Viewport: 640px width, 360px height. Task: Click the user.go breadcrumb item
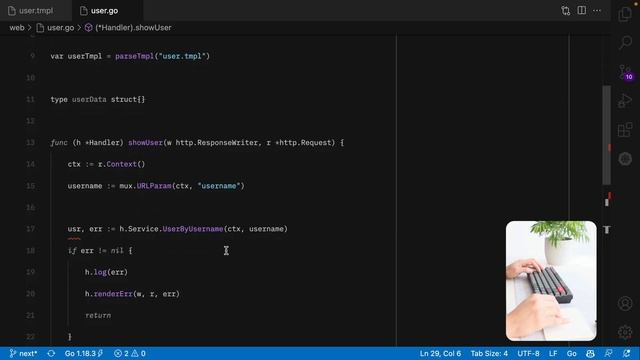click(60, 28)
